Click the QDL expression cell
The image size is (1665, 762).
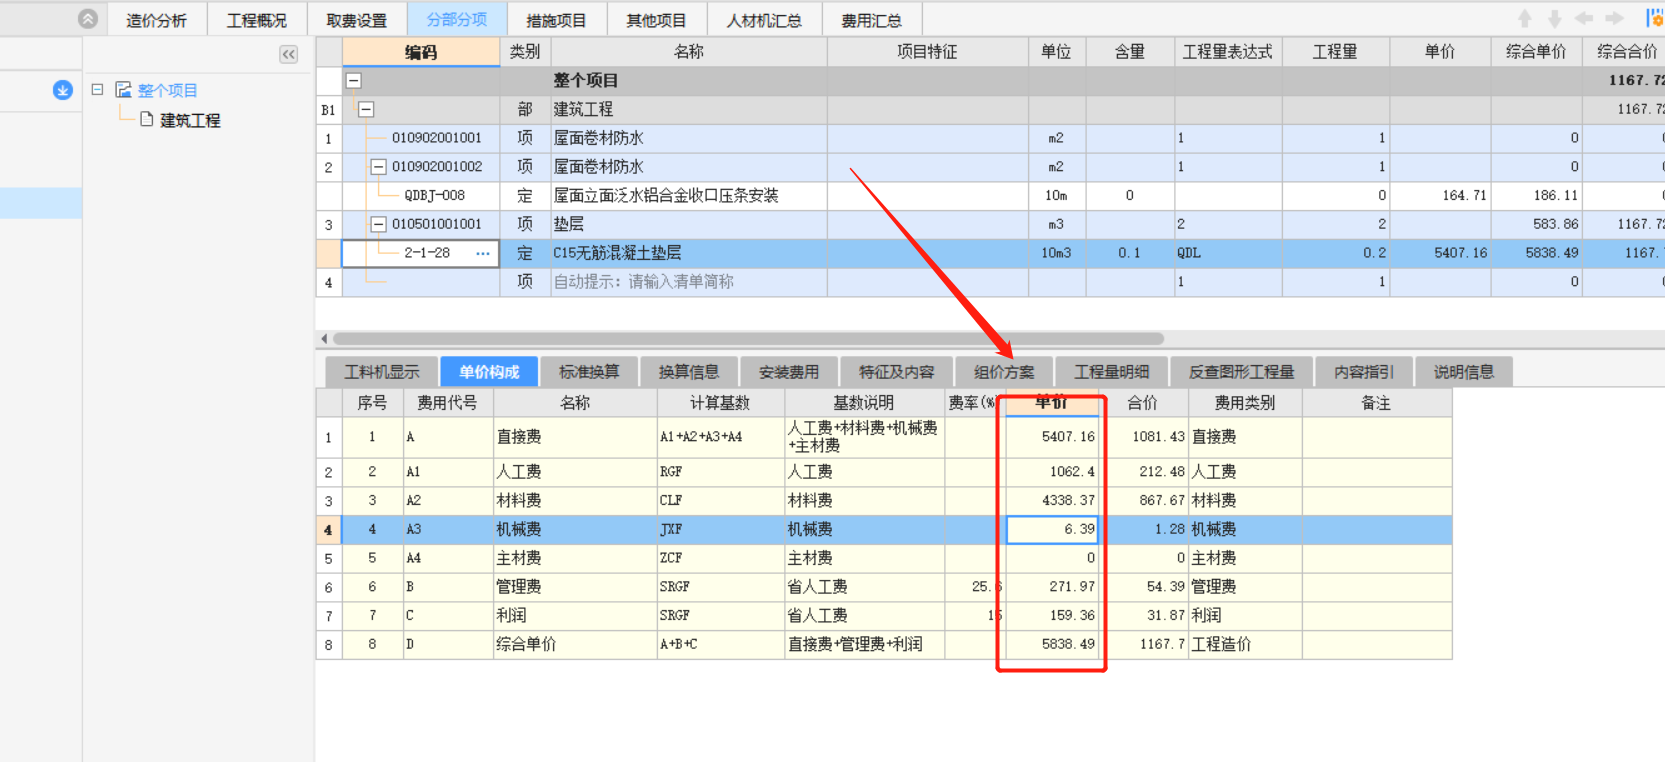[x=1228, y=254]
